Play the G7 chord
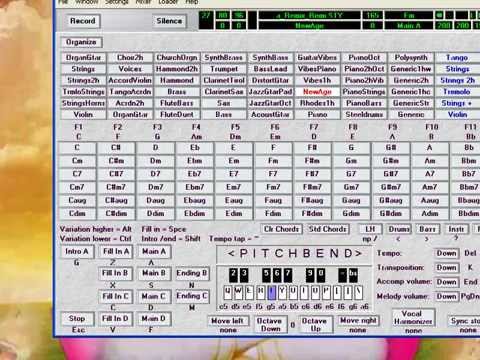 click(x=351, y=174)
